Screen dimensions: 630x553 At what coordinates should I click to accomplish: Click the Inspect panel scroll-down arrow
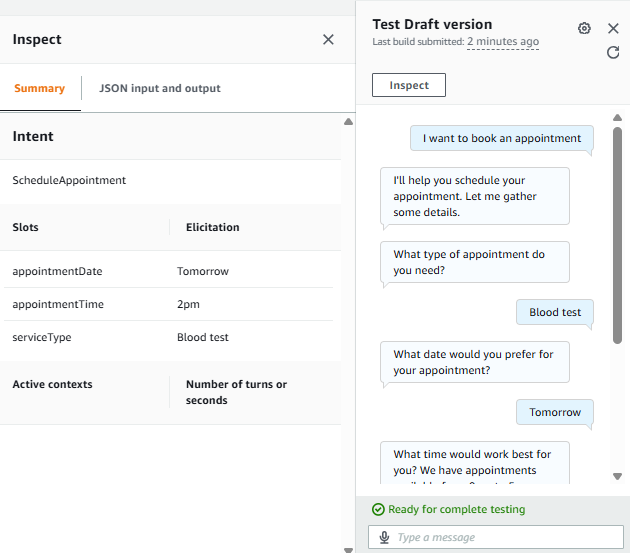(x=348, y=550)
